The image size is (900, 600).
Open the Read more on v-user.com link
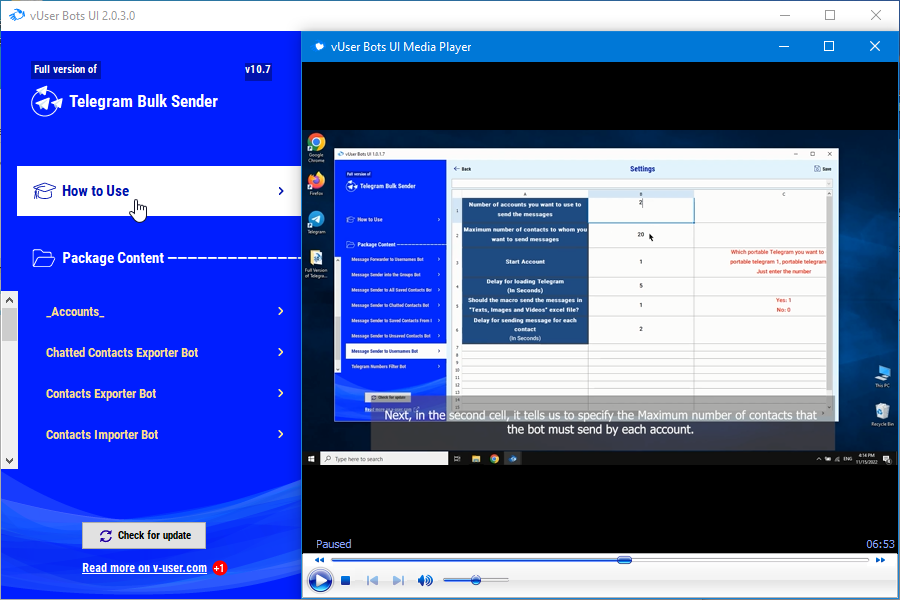(145, 568)
